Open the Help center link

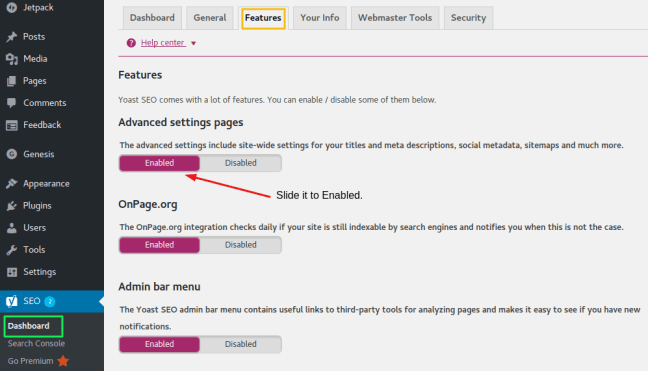(x=163, y=43)
